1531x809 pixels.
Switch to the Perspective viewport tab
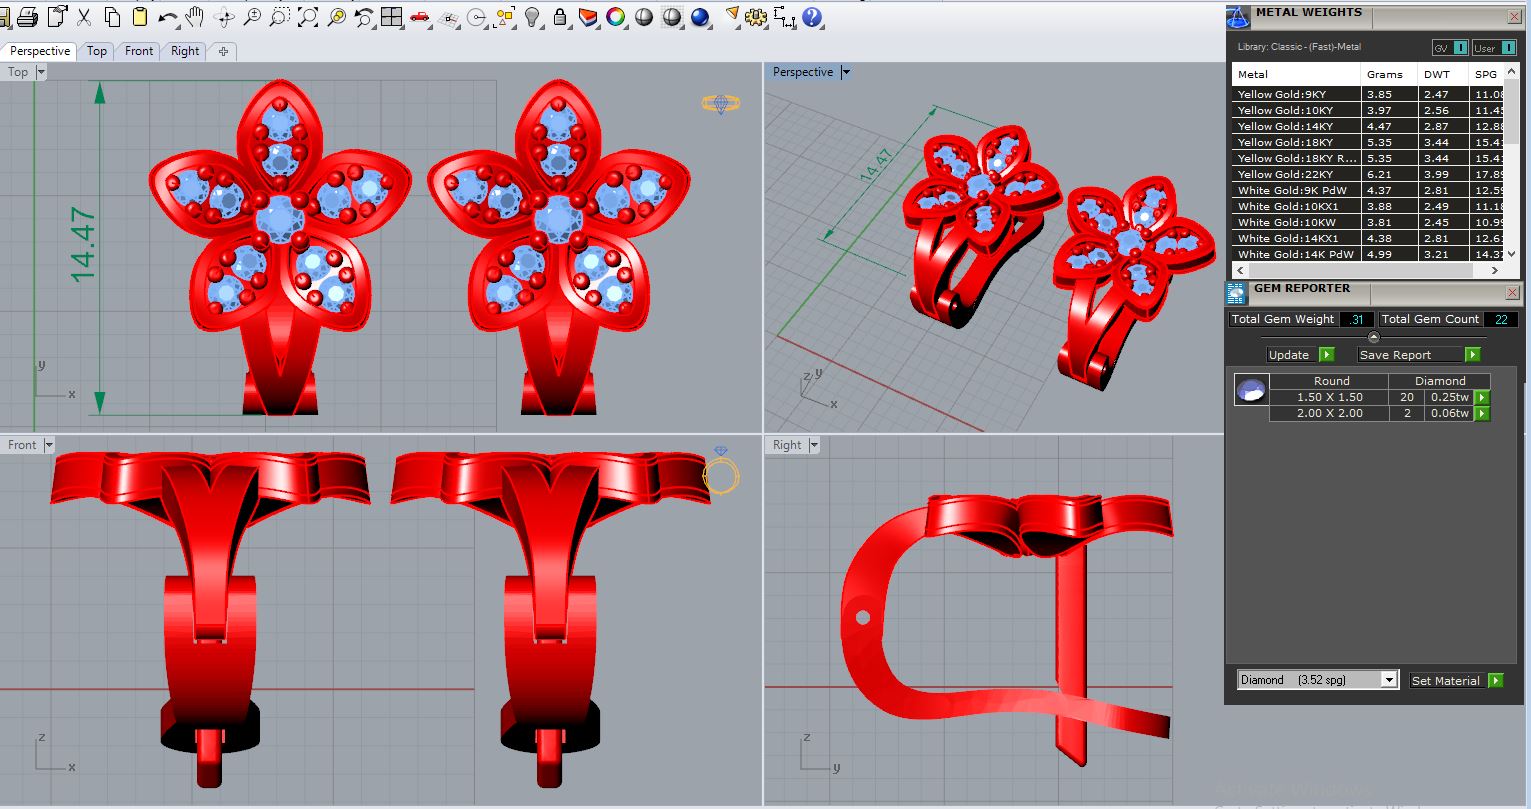40,51
